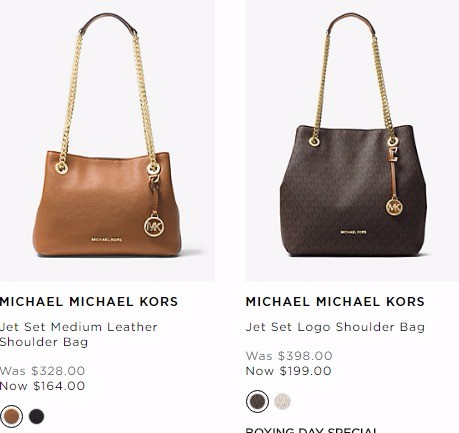Open Jet Set Medium Leather Shoulder Bag link
The height and width of the screenshot is (433, 459).
pyautogui.click(x=78, y=334)
